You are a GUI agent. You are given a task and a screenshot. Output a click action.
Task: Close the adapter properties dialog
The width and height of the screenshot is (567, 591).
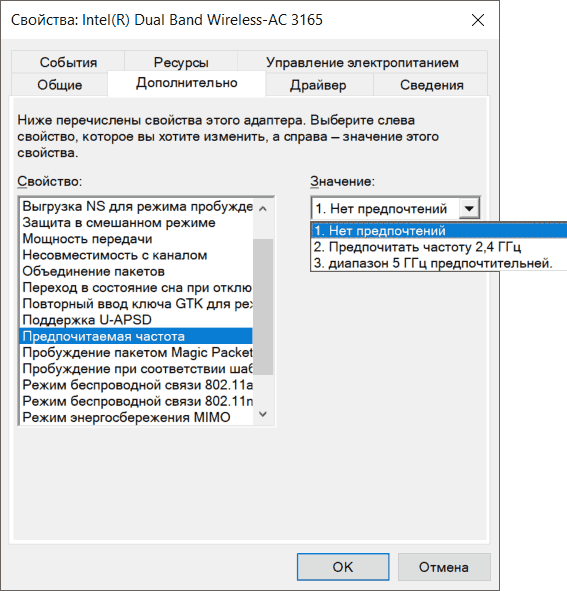(x=478, y=20)
